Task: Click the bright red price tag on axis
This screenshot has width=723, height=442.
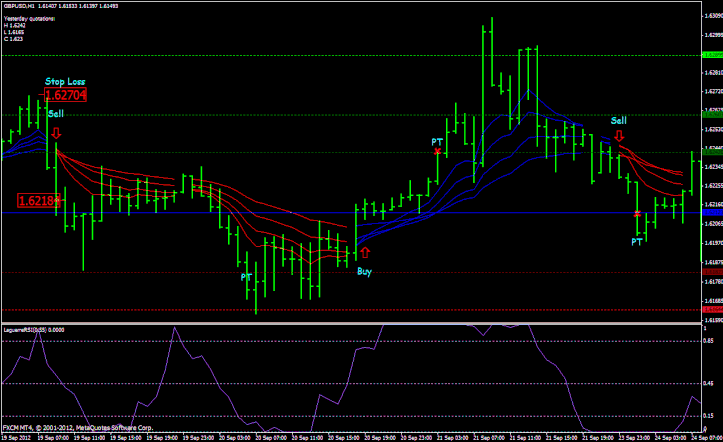Action: tap(712, 310)
